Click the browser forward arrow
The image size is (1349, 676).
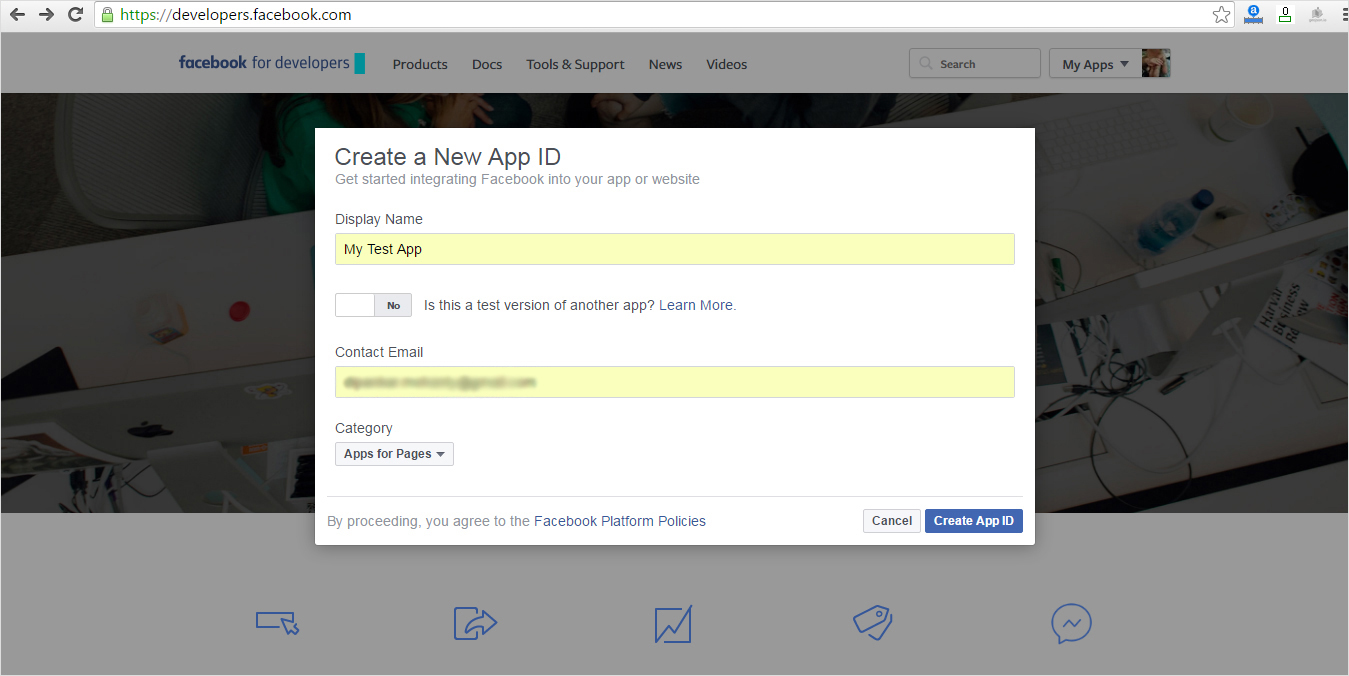46,15
